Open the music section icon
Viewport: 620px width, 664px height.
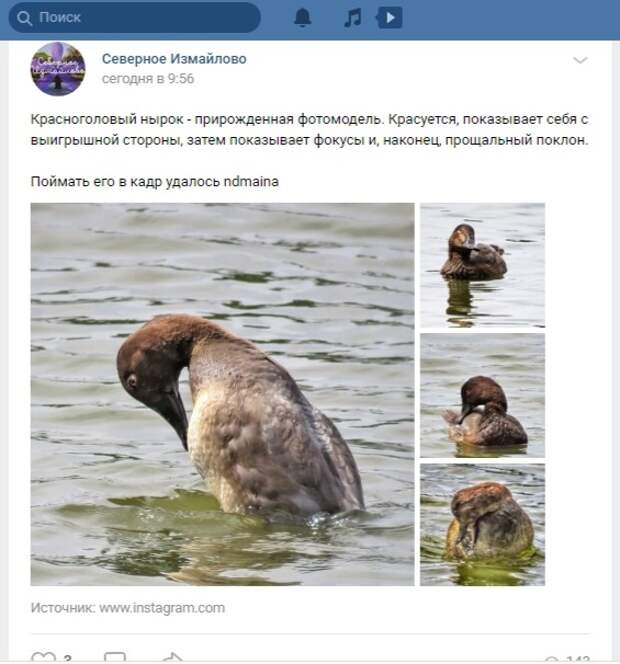point(353,18)
